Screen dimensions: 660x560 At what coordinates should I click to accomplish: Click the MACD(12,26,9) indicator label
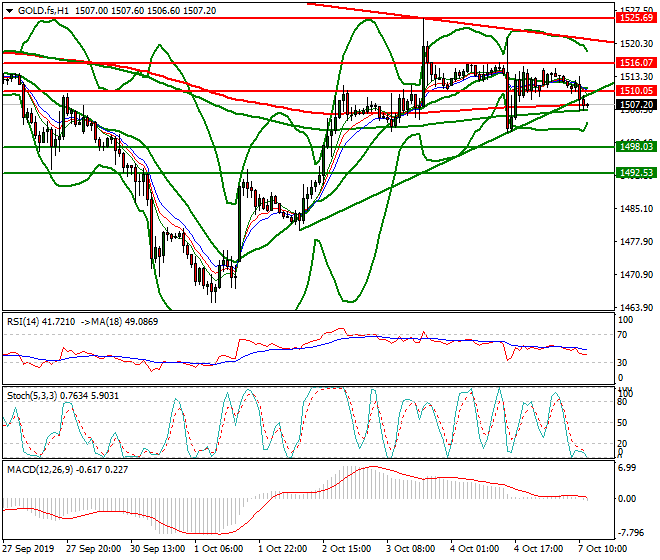coord(67,469)
